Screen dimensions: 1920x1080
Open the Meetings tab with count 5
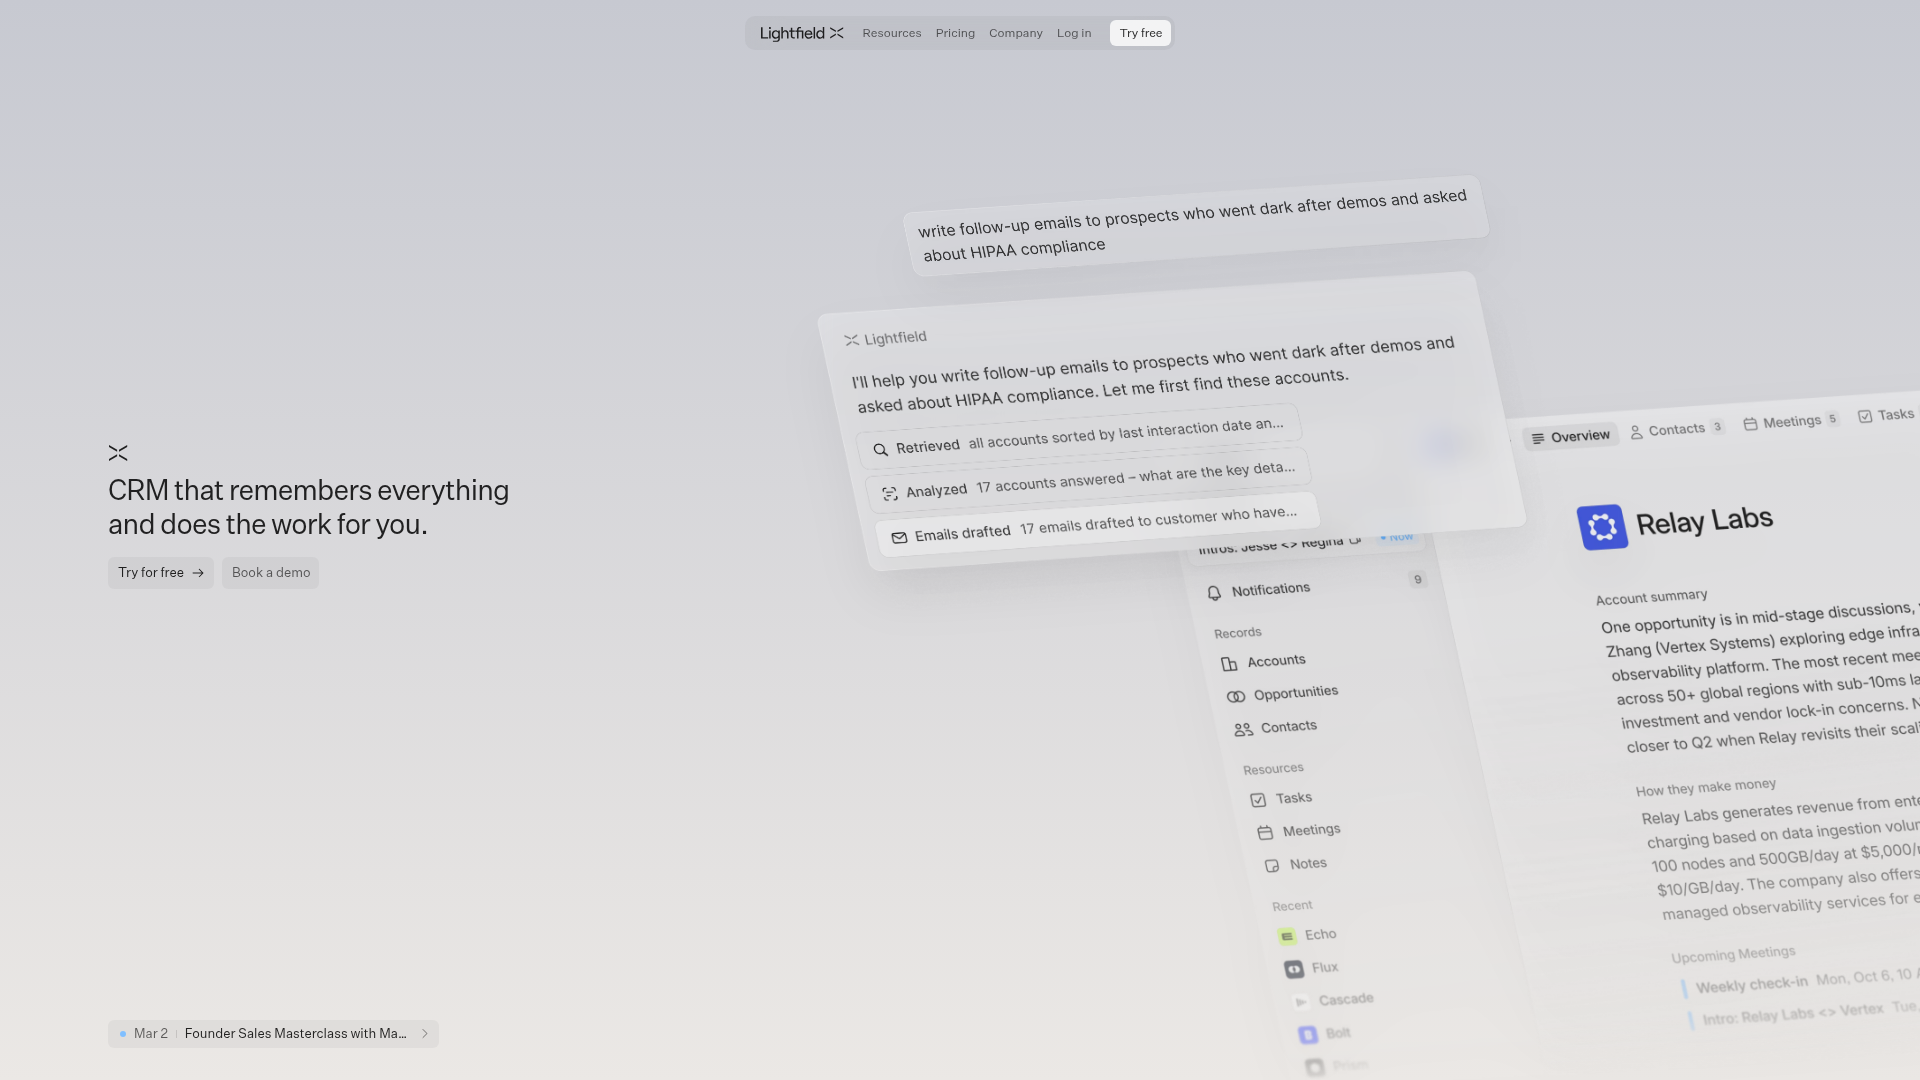click(x=1790, y=422)
